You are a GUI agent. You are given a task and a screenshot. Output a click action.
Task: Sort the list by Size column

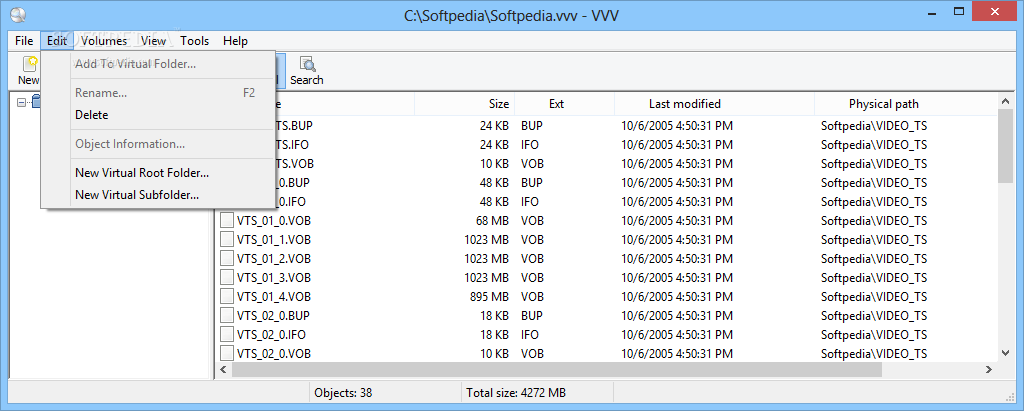[464, 104]
